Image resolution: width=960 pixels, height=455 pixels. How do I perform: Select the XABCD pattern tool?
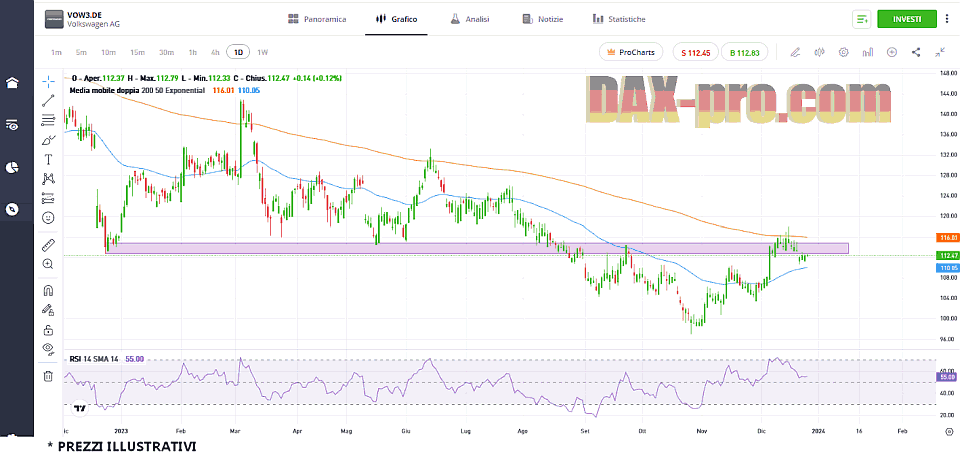[48, 179]
